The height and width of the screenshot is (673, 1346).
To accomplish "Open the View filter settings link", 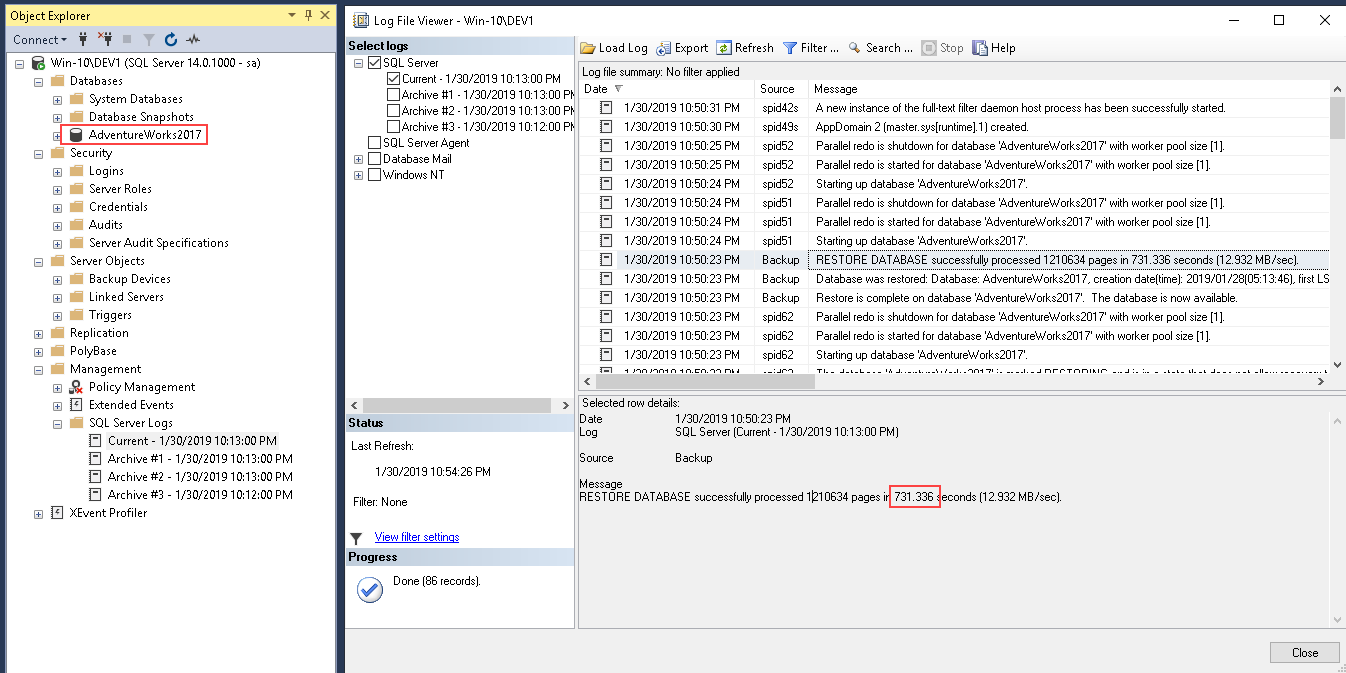I will (417, 537).
